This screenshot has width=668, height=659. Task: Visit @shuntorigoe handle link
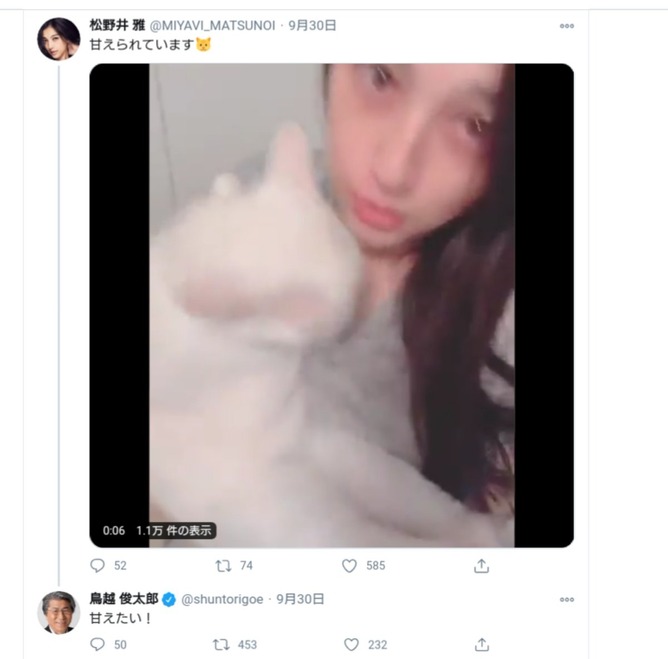[222, 599]
